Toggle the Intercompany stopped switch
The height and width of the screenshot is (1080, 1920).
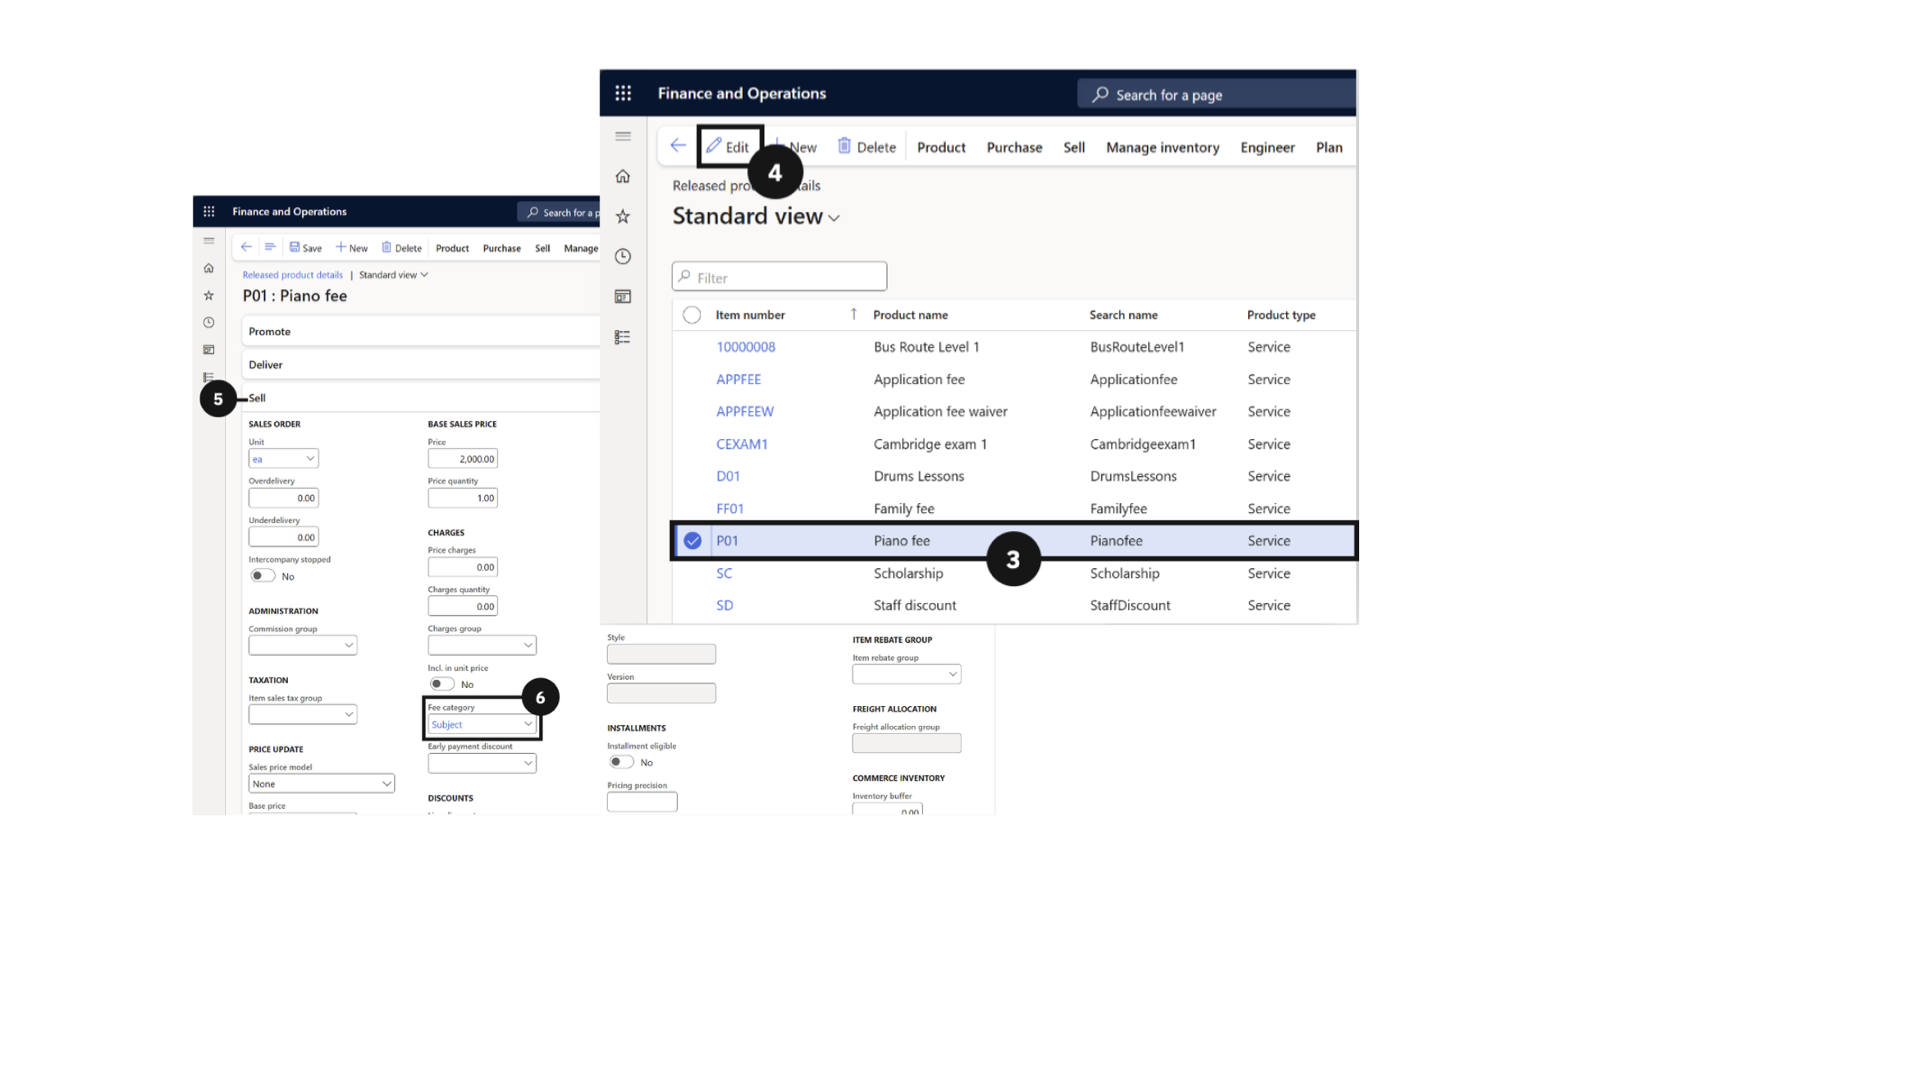click(262, 576)
